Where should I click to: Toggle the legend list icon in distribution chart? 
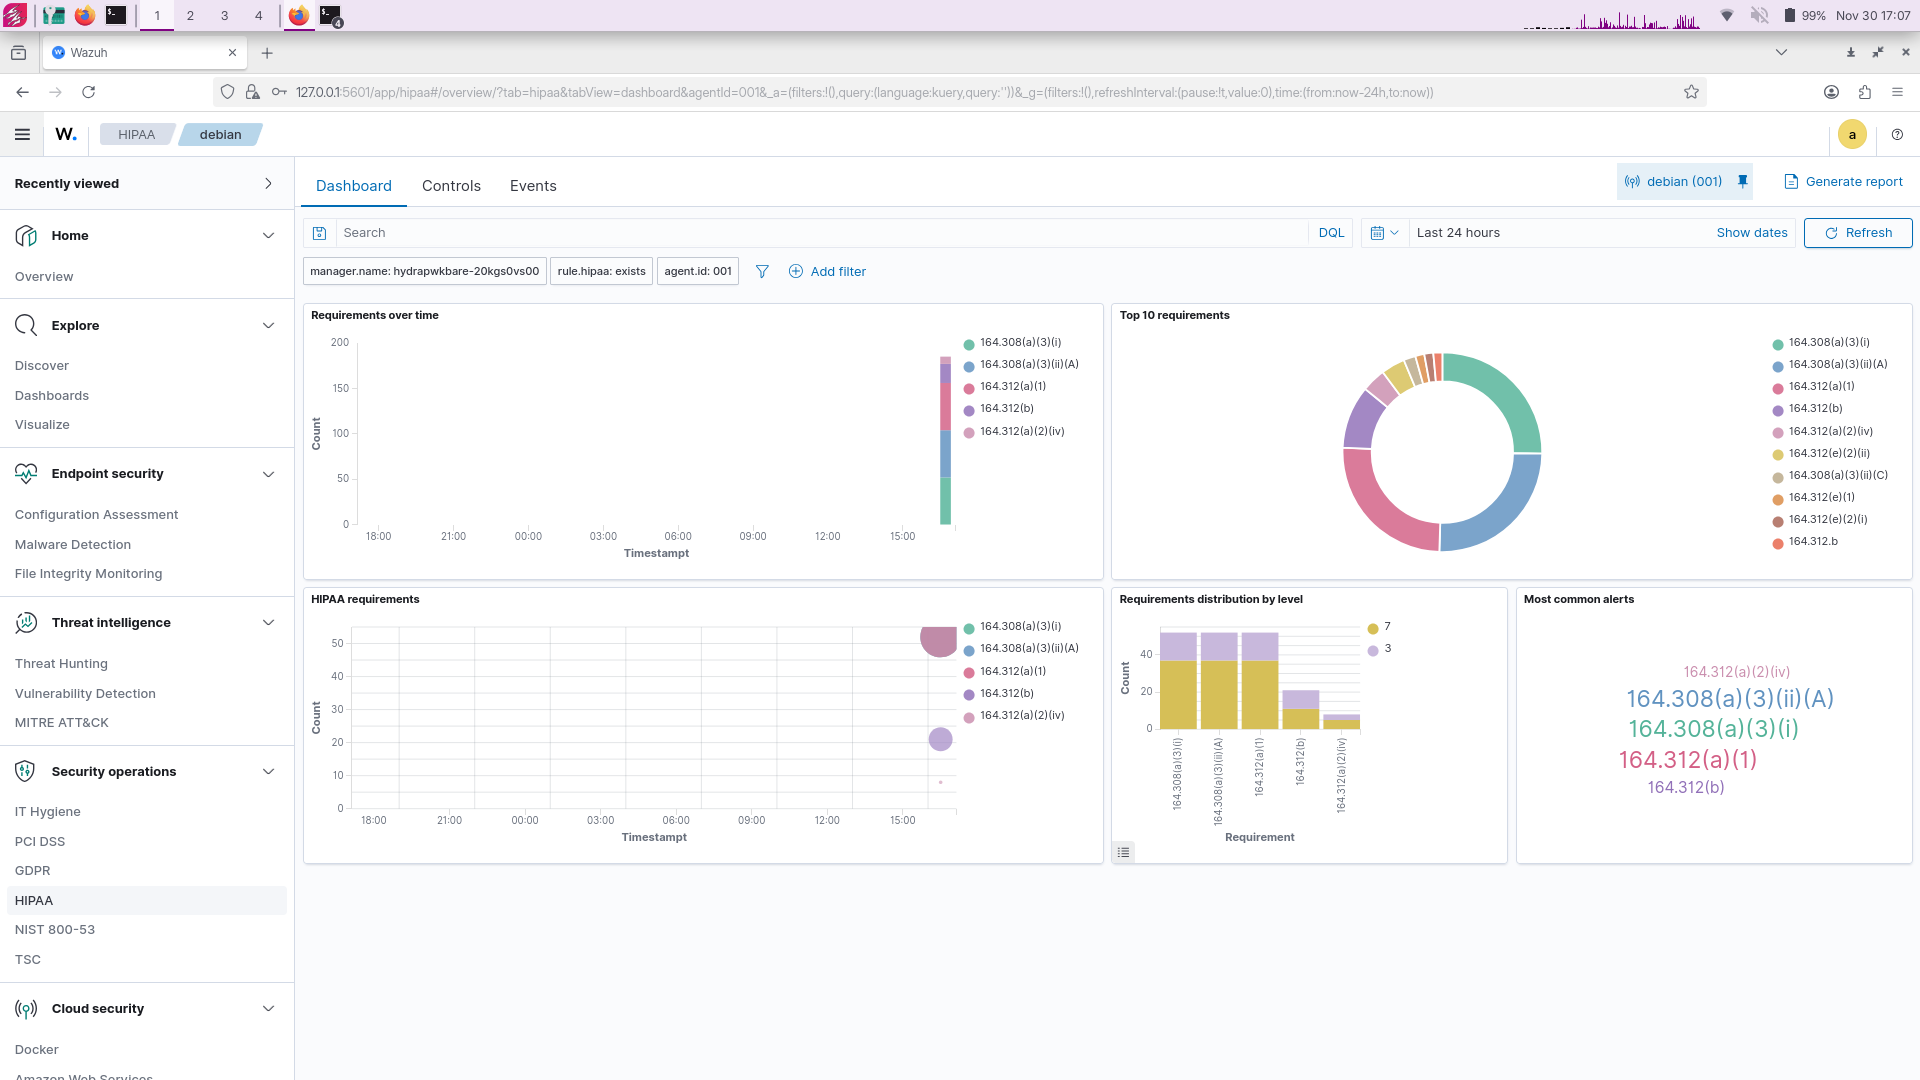[1124, 852]
